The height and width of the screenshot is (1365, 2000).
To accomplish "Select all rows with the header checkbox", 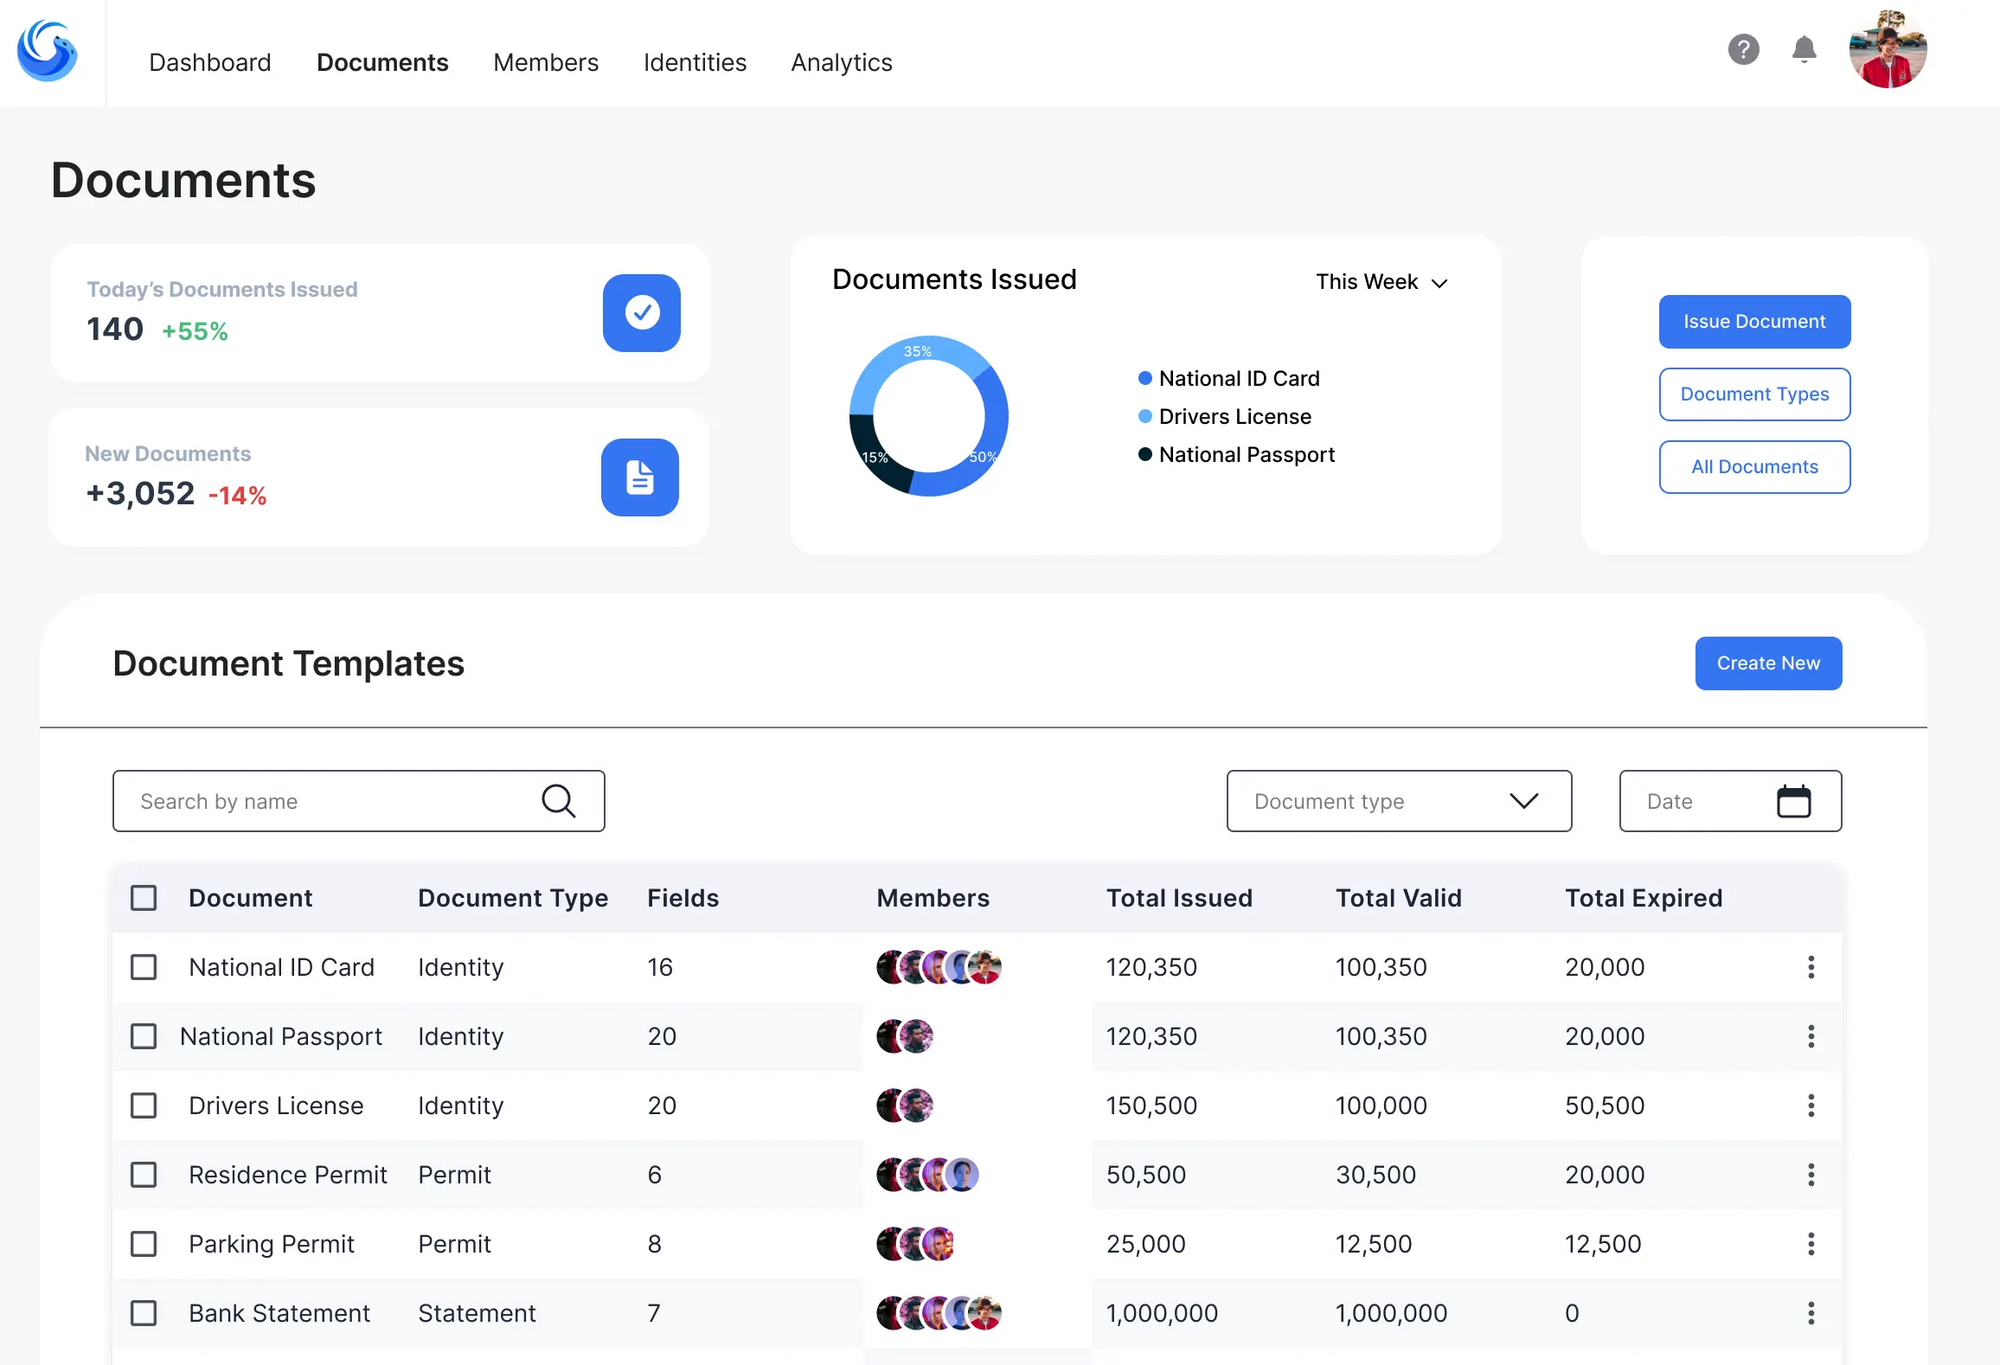I will (144, 898).
